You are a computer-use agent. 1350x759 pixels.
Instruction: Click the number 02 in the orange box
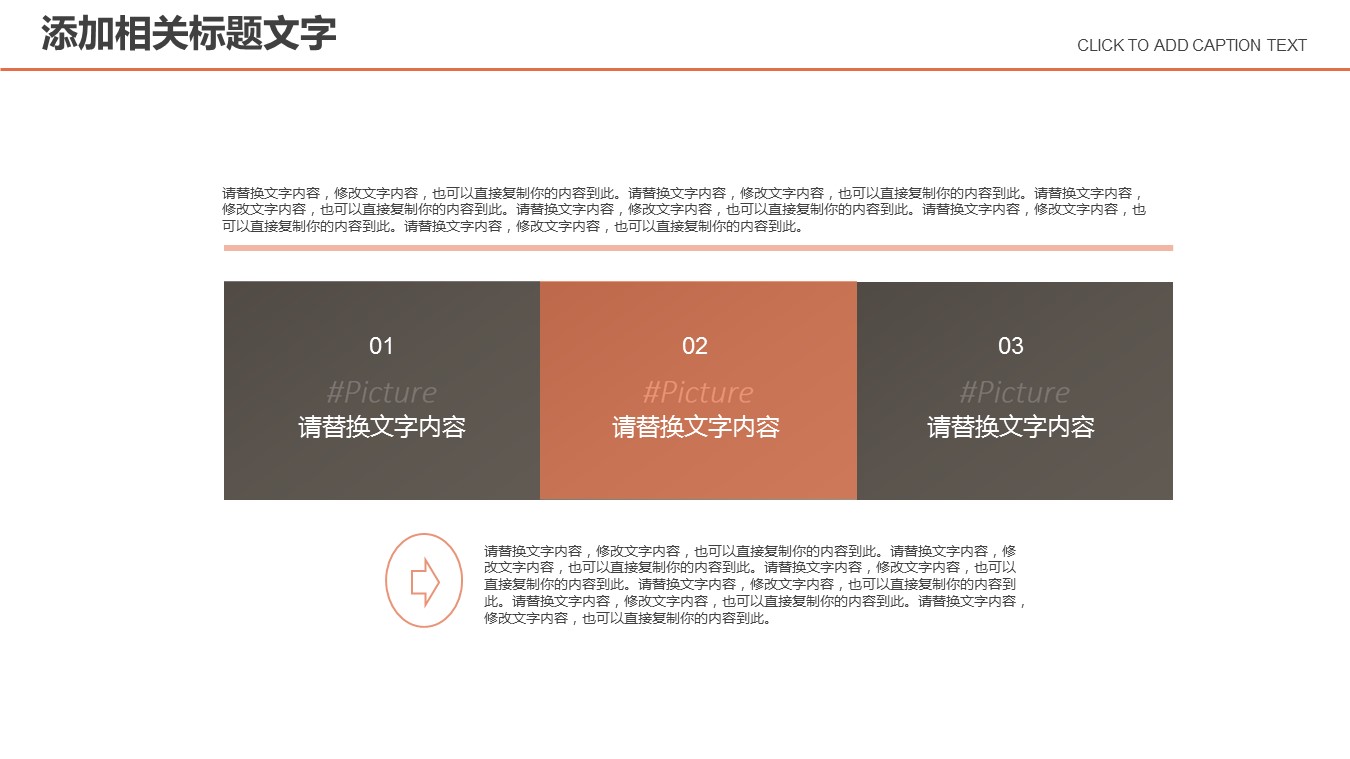(695, 346)
